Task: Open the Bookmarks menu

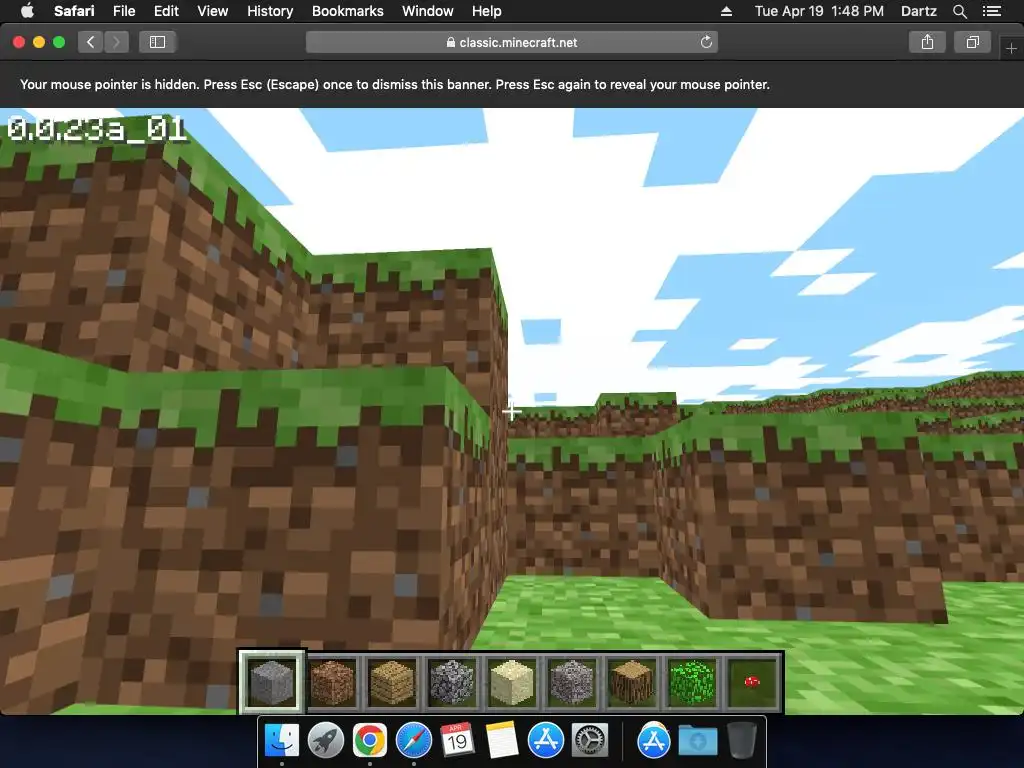Action: pos(347,11)
